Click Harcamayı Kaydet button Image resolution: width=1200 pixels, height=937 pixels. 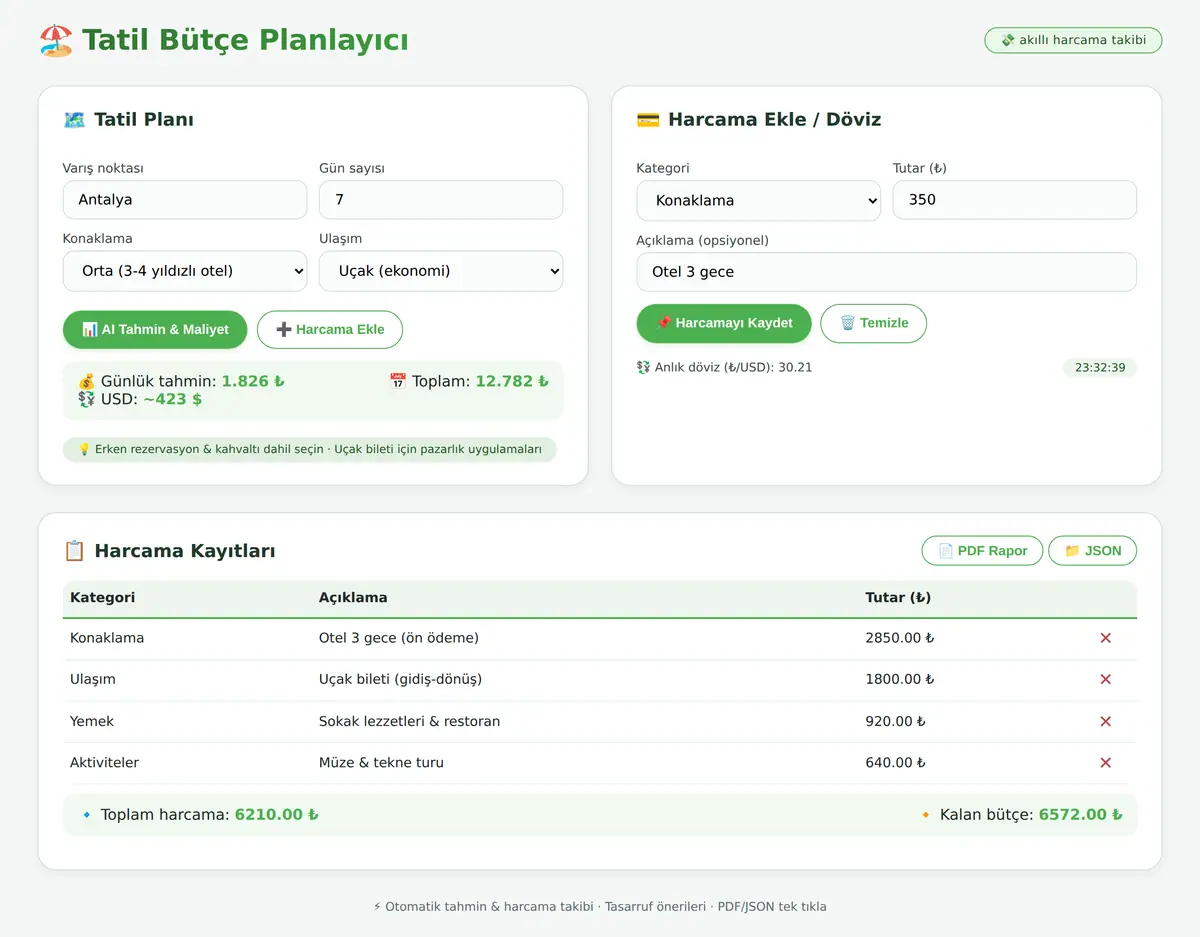[724, 323]
